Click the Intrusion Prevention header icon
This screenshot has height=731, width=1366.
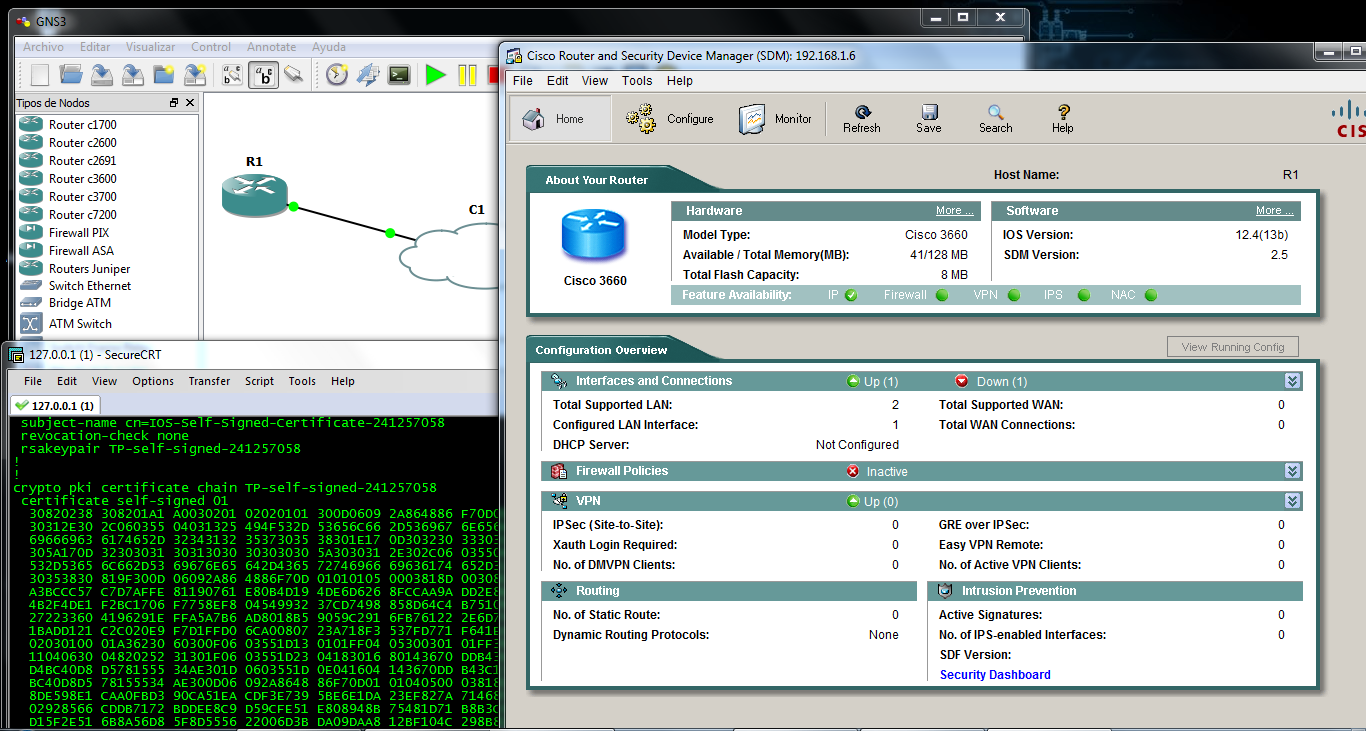point(945,591)
